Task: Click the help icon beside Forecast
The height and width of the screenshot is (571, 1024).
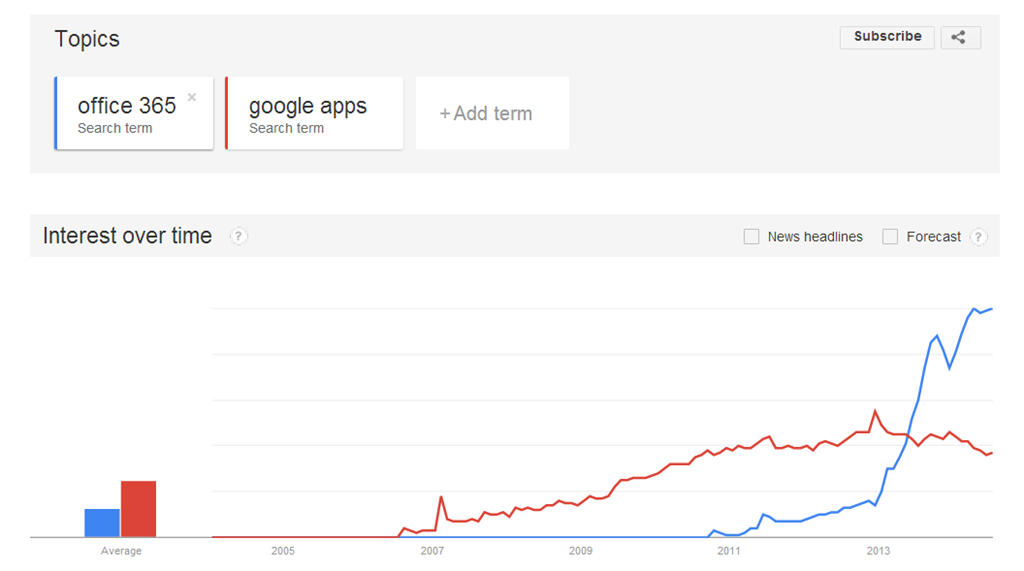Action: (979, 237)
